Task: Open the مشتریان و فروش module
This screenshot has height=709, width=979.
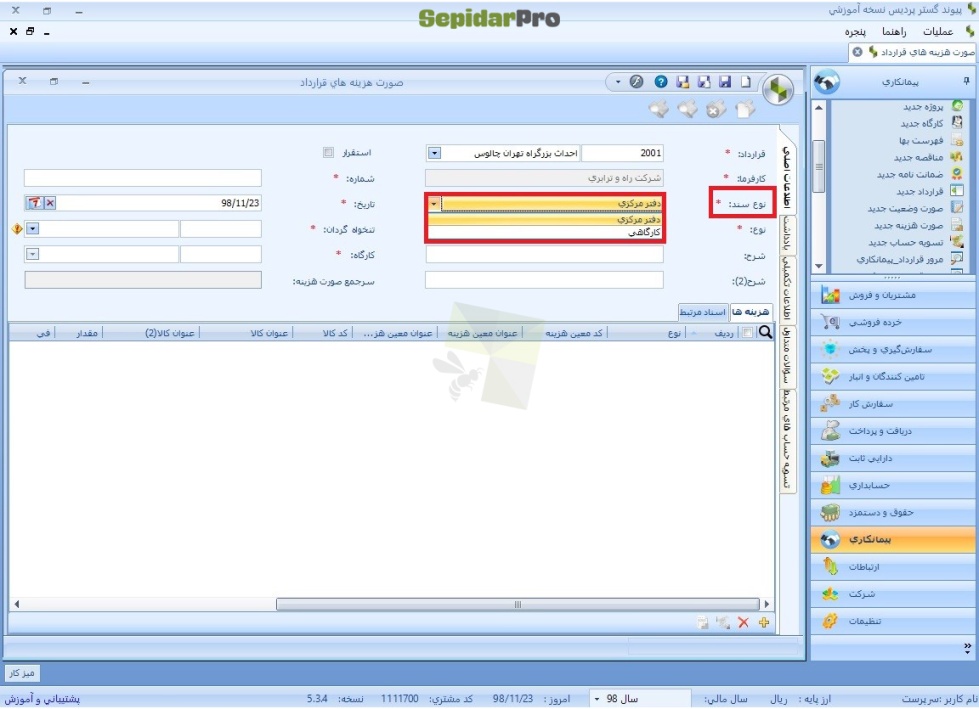Action: (893, 295)
